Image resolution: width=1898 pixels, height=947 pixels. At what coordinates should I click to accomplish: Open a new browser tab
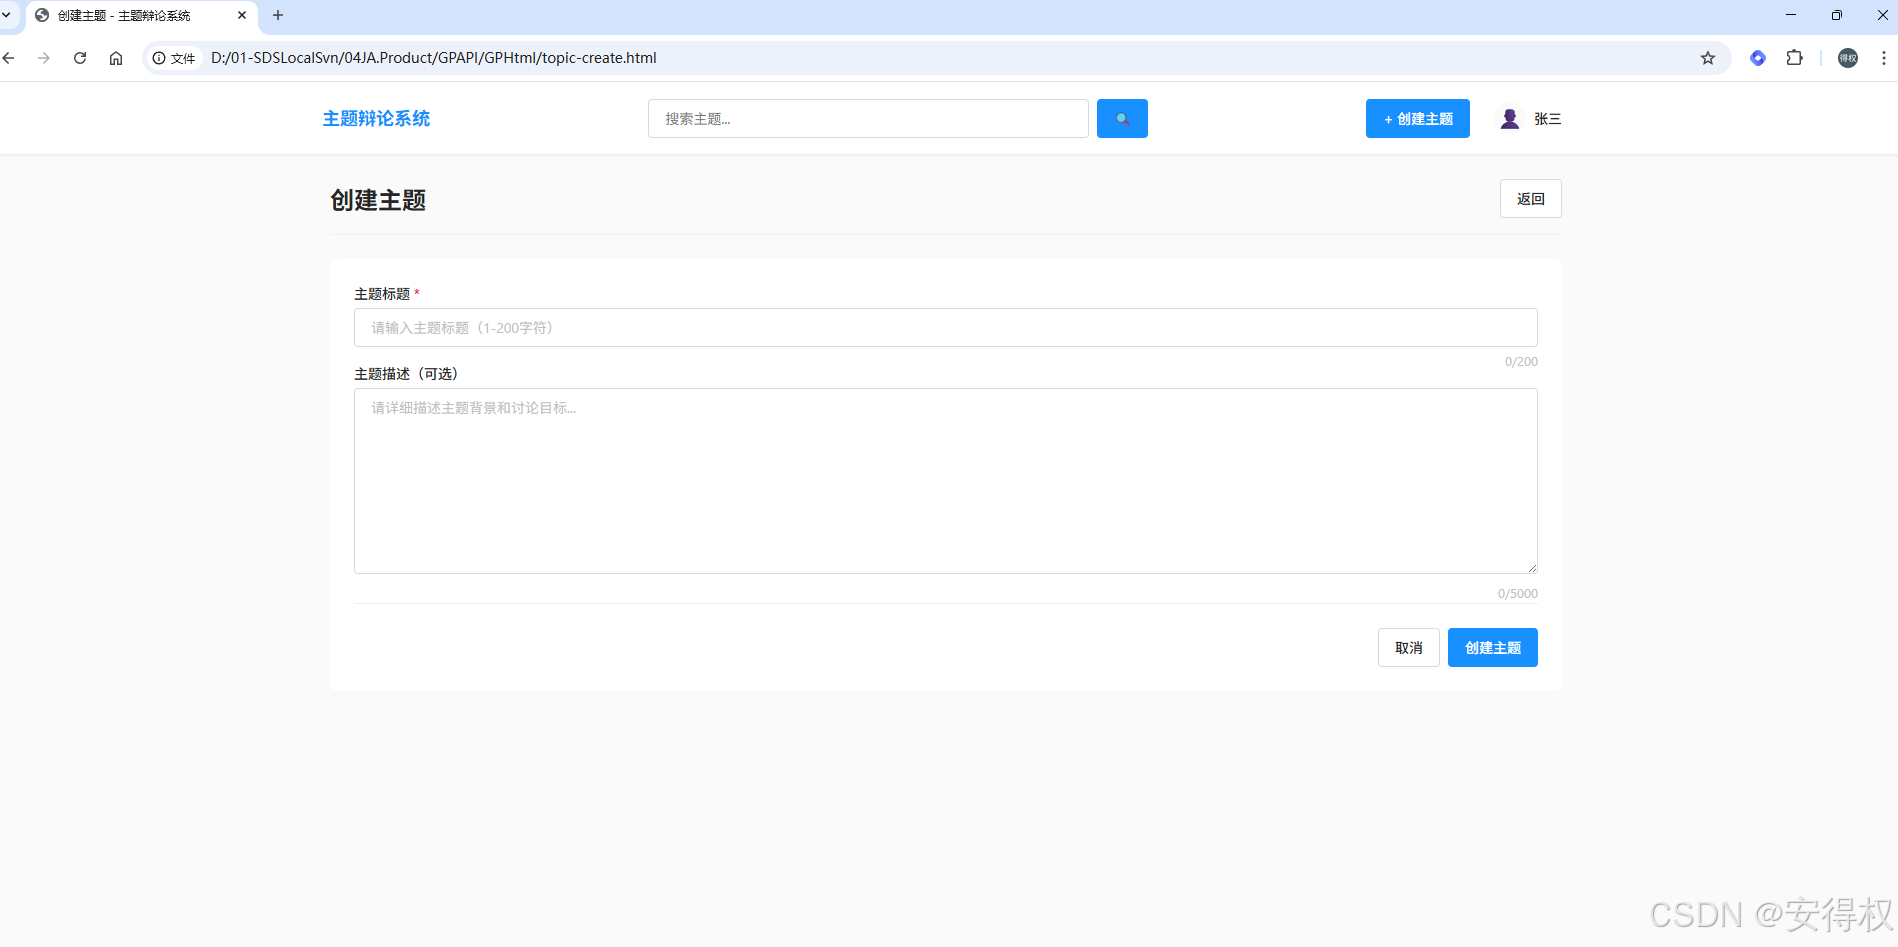(278, 15)
